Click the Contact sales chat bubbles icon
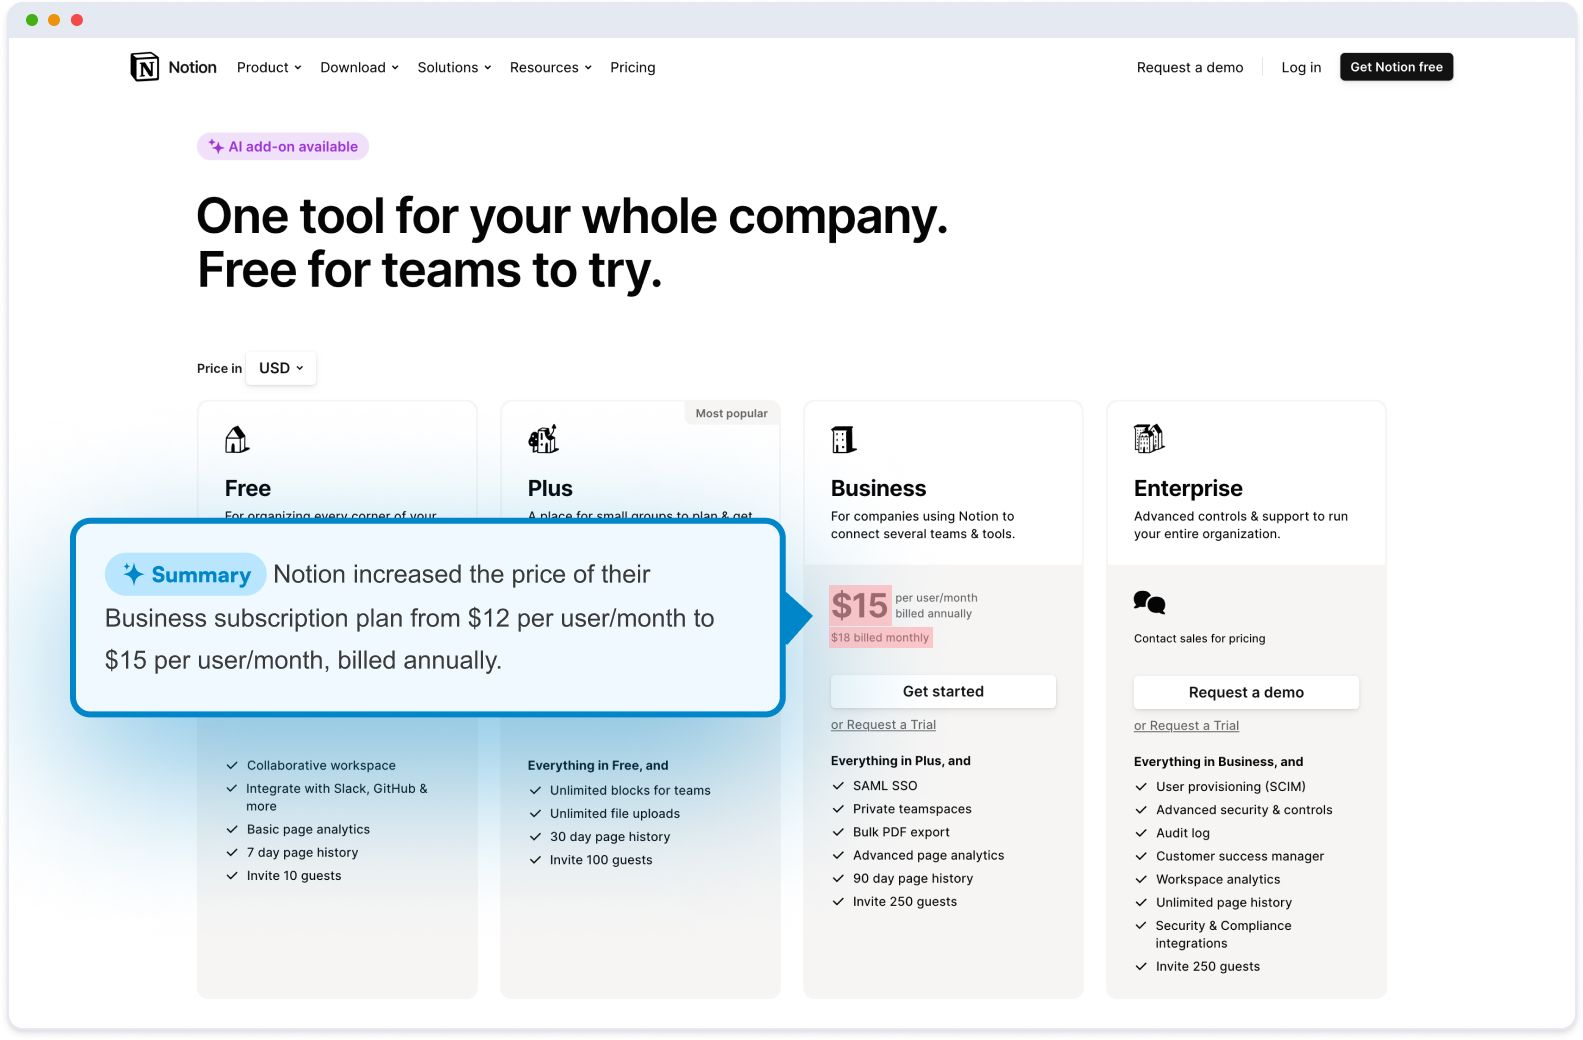This screenshot has height=1040, width=1583. click(1149, 602)
